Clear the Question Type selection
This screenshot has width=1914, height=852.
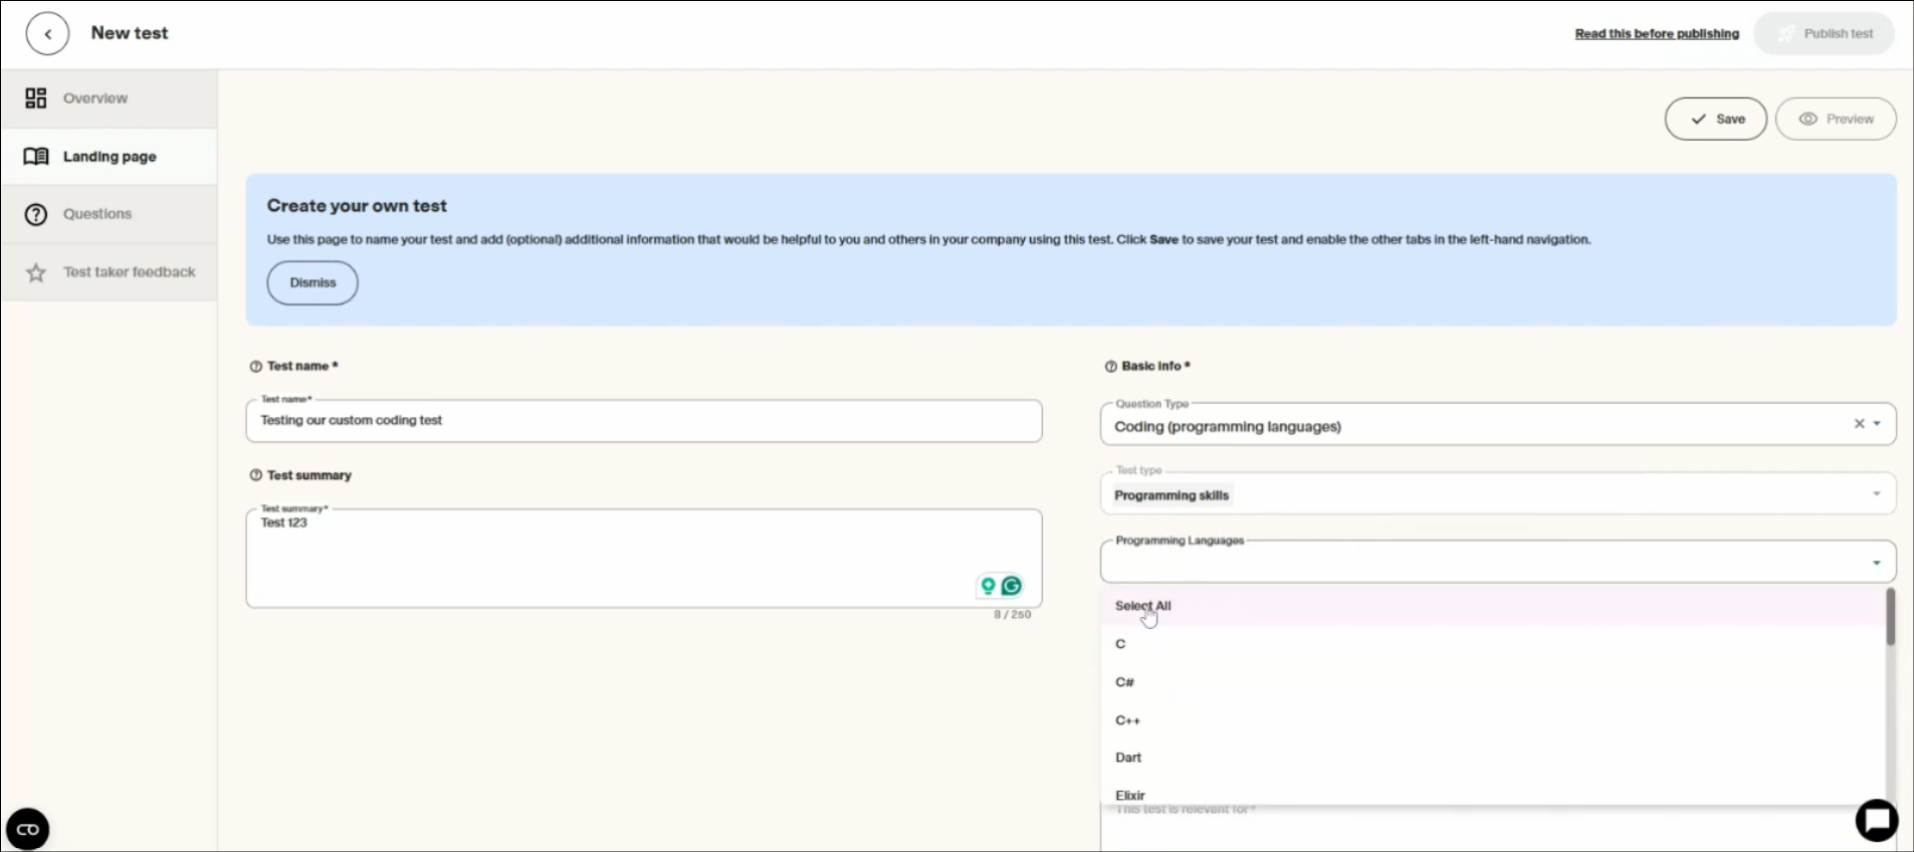[1859, 424]
